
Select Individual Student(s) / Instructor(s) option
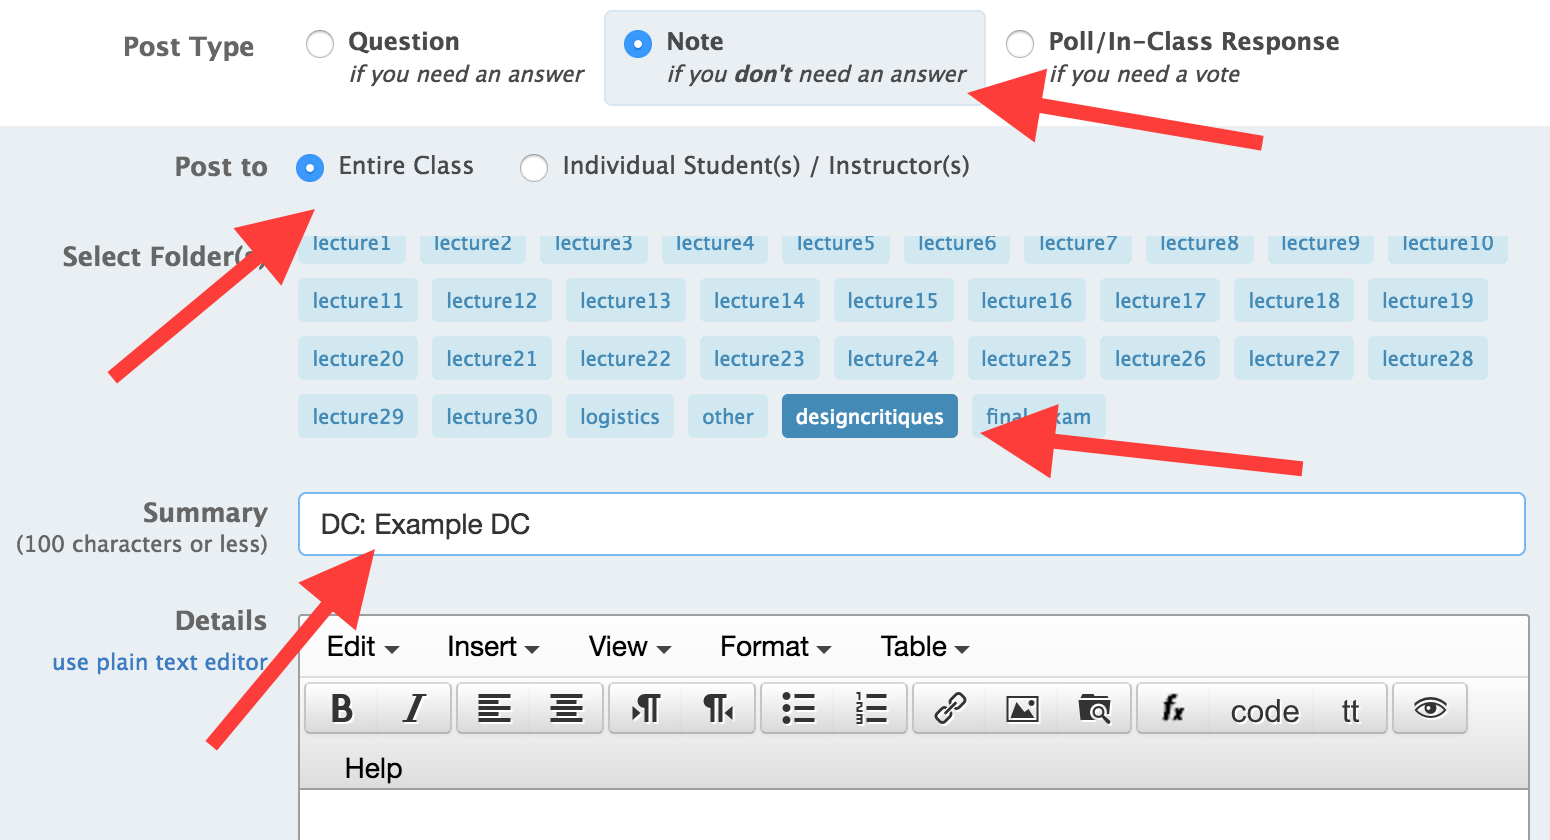534,167
